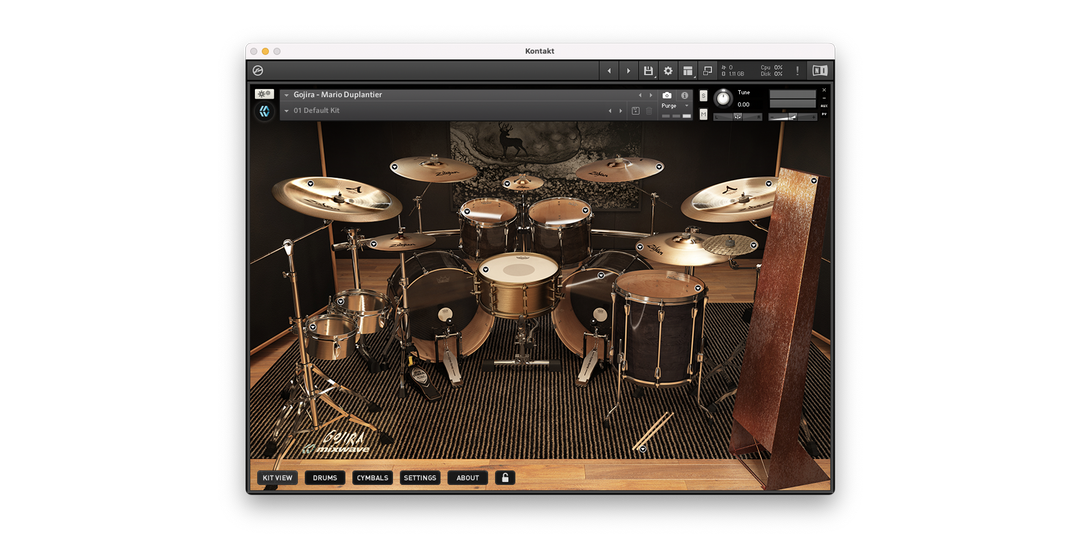This screenshot has width=1080, height=541.
Task: Expand the Gojira - Mario Duplantier instrument dropdown
Action: 286,95
